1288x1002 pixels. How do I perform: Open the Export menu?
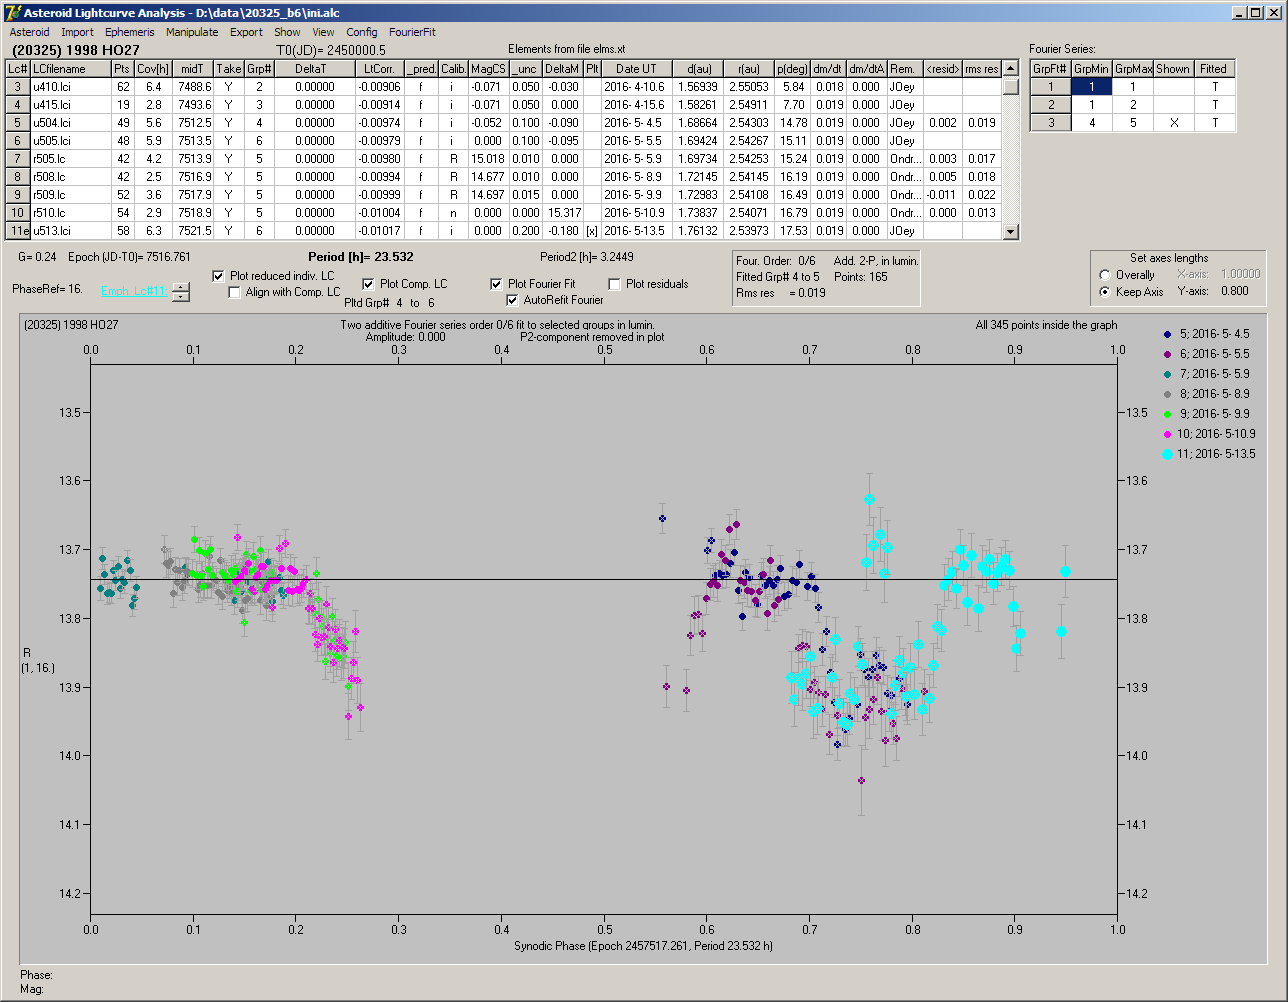[x=246, y=32]
